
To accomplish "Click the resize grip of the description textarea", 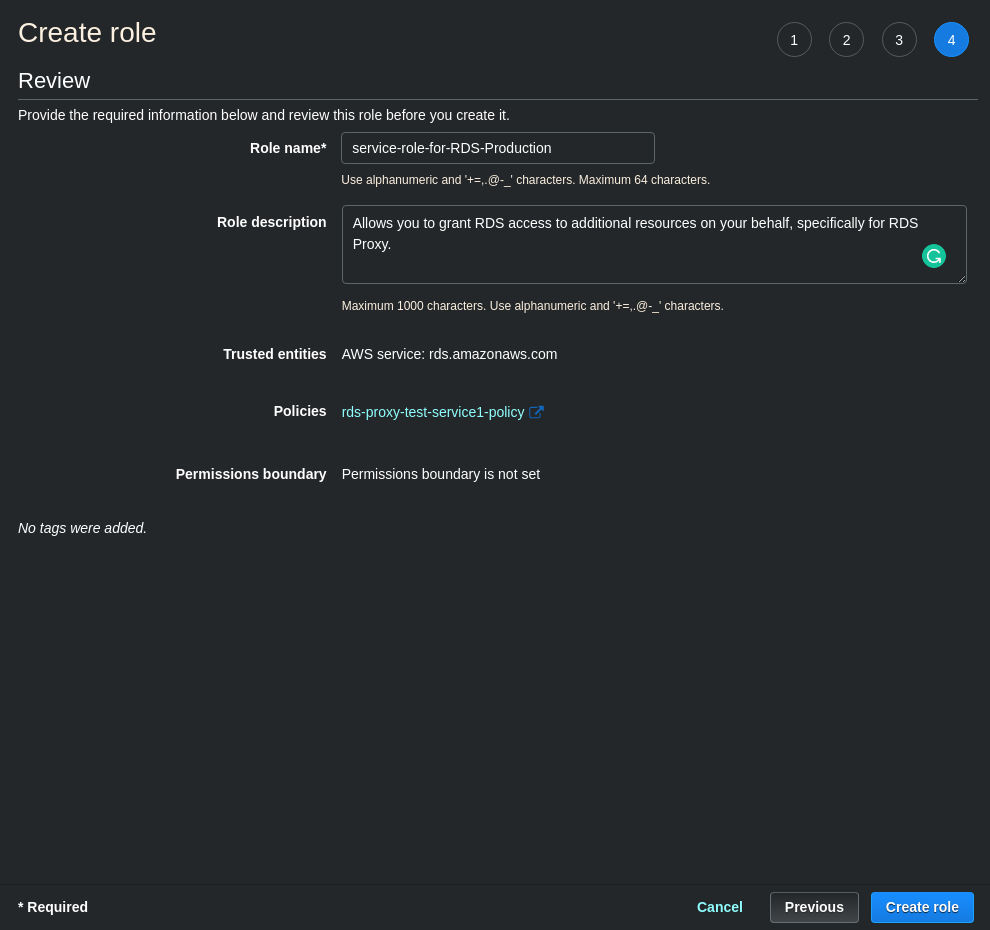I will pyautogui.click(x=961, y=278).
